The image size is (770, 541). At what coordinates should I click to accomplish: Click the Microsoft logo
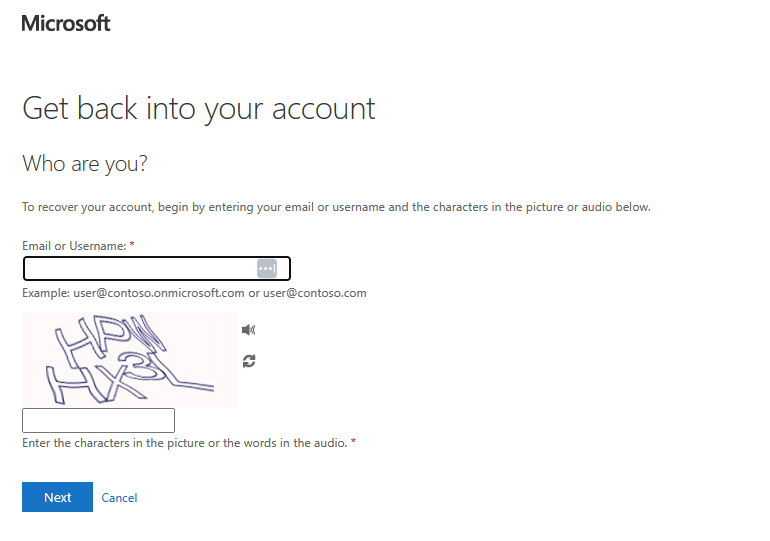click(66, 23)
